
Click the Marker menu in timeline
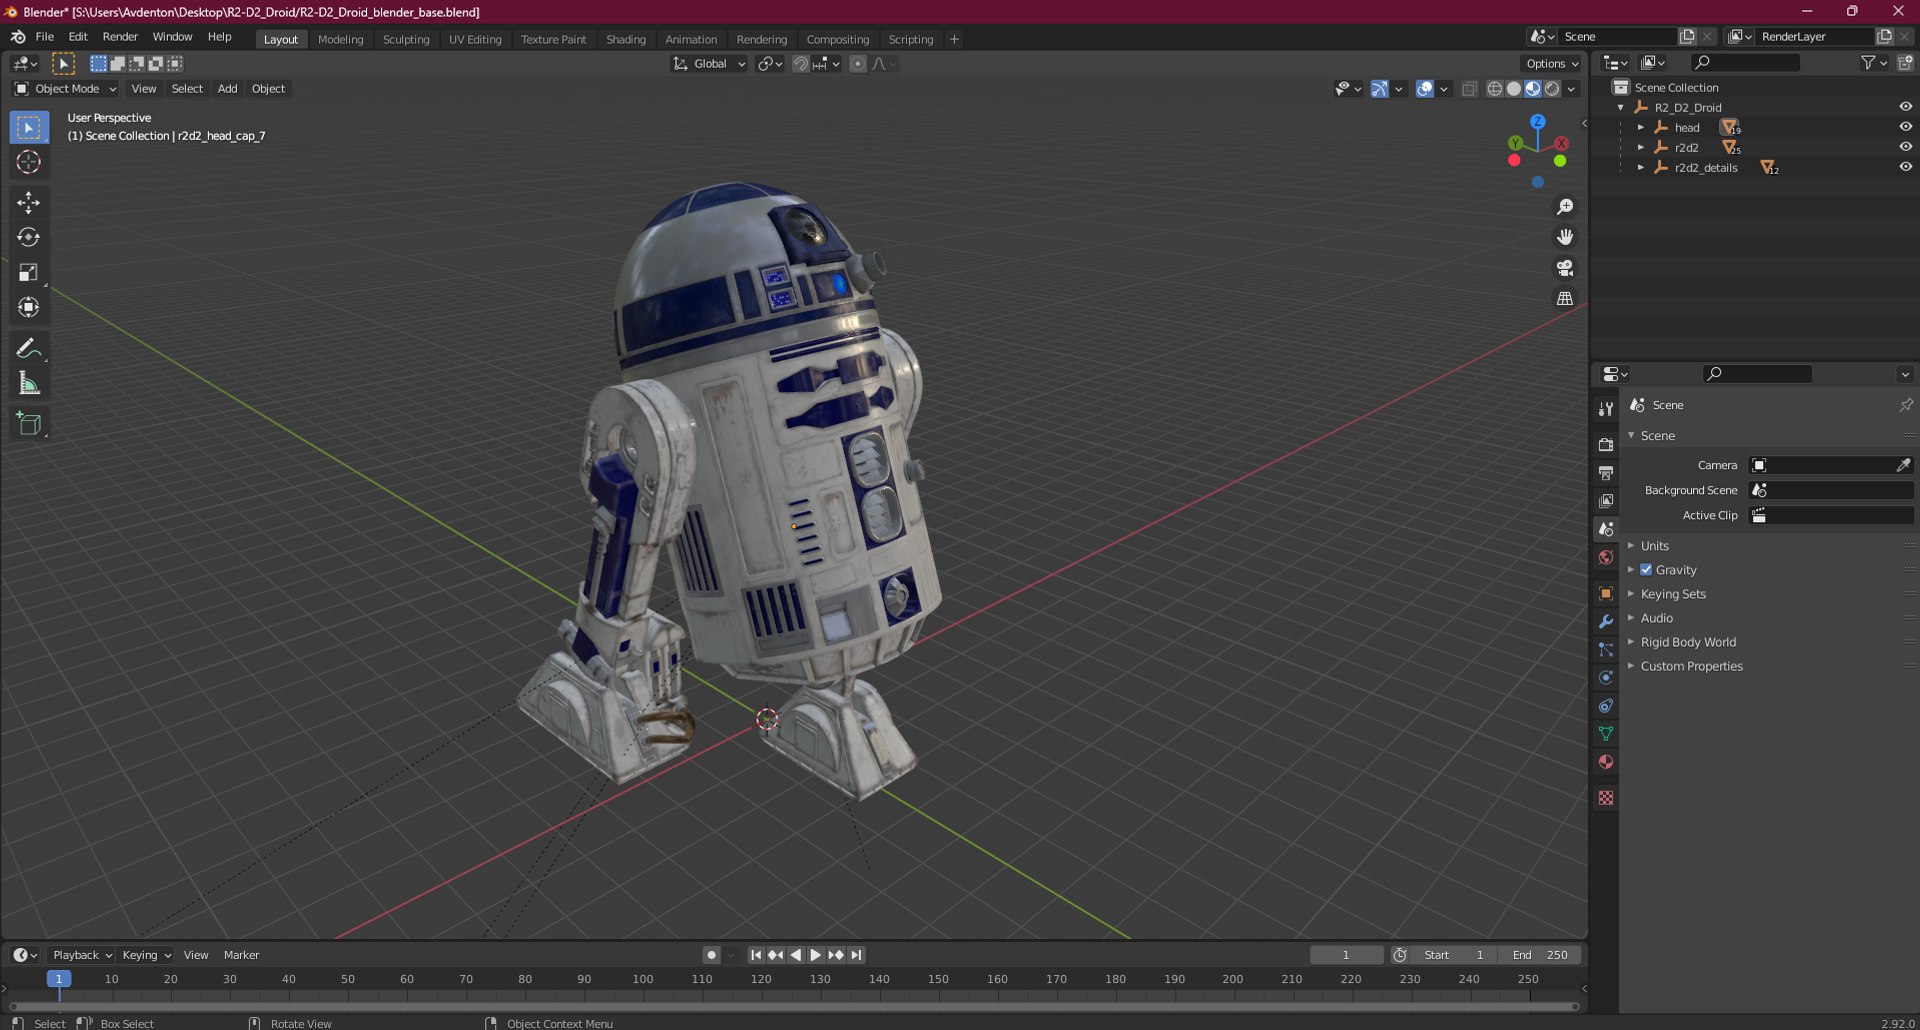coord(241,955)
